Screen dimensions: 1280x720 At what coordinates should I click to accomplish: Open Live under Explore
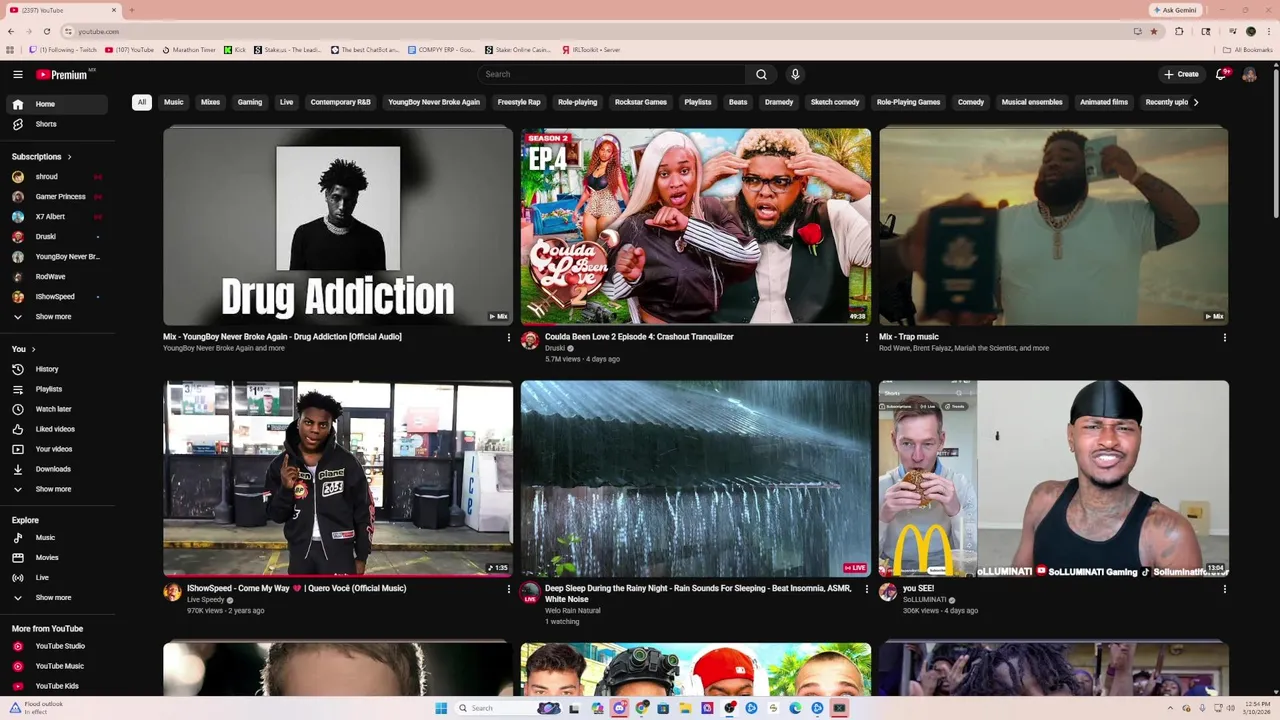coord(56,578)
